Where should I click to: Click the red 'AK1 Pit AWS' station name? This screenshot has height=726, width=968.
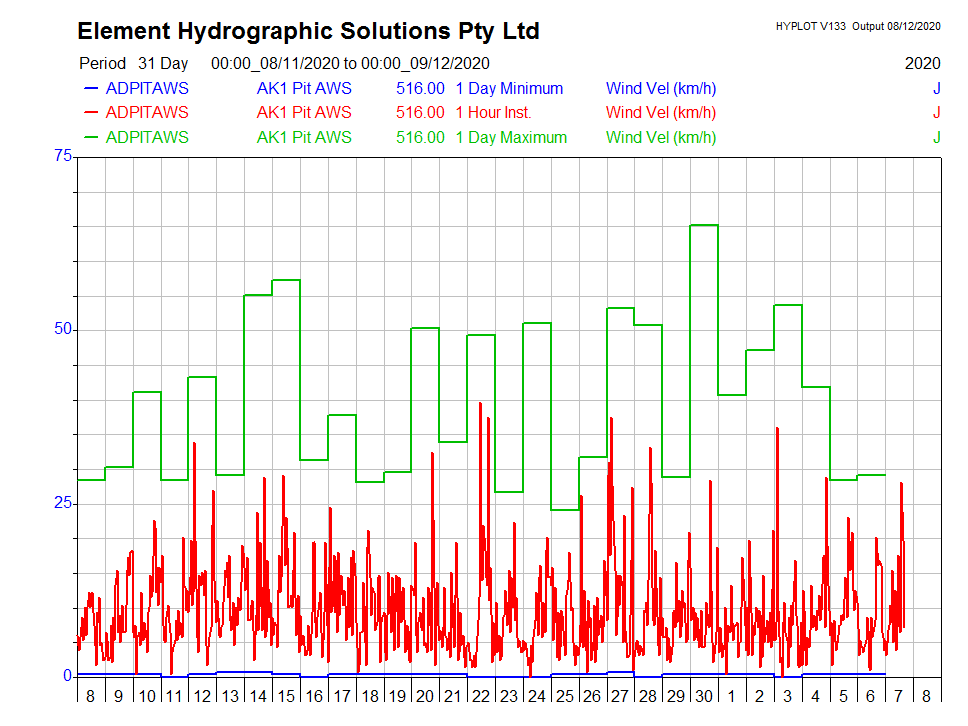(x=304, y=113)
